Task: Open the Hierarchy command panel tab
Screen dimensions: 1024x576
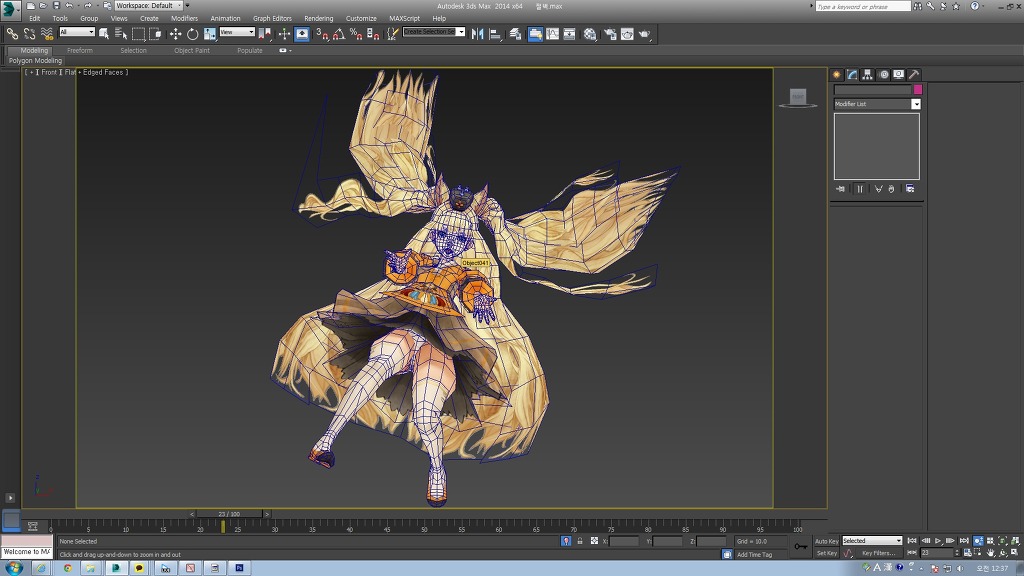Action: coord(867,74)
